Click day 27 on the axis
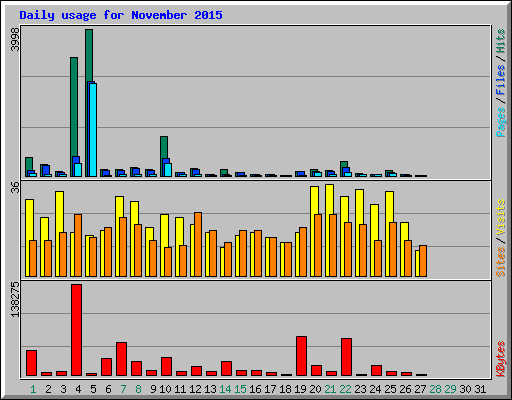 click(x=420, y=389)
